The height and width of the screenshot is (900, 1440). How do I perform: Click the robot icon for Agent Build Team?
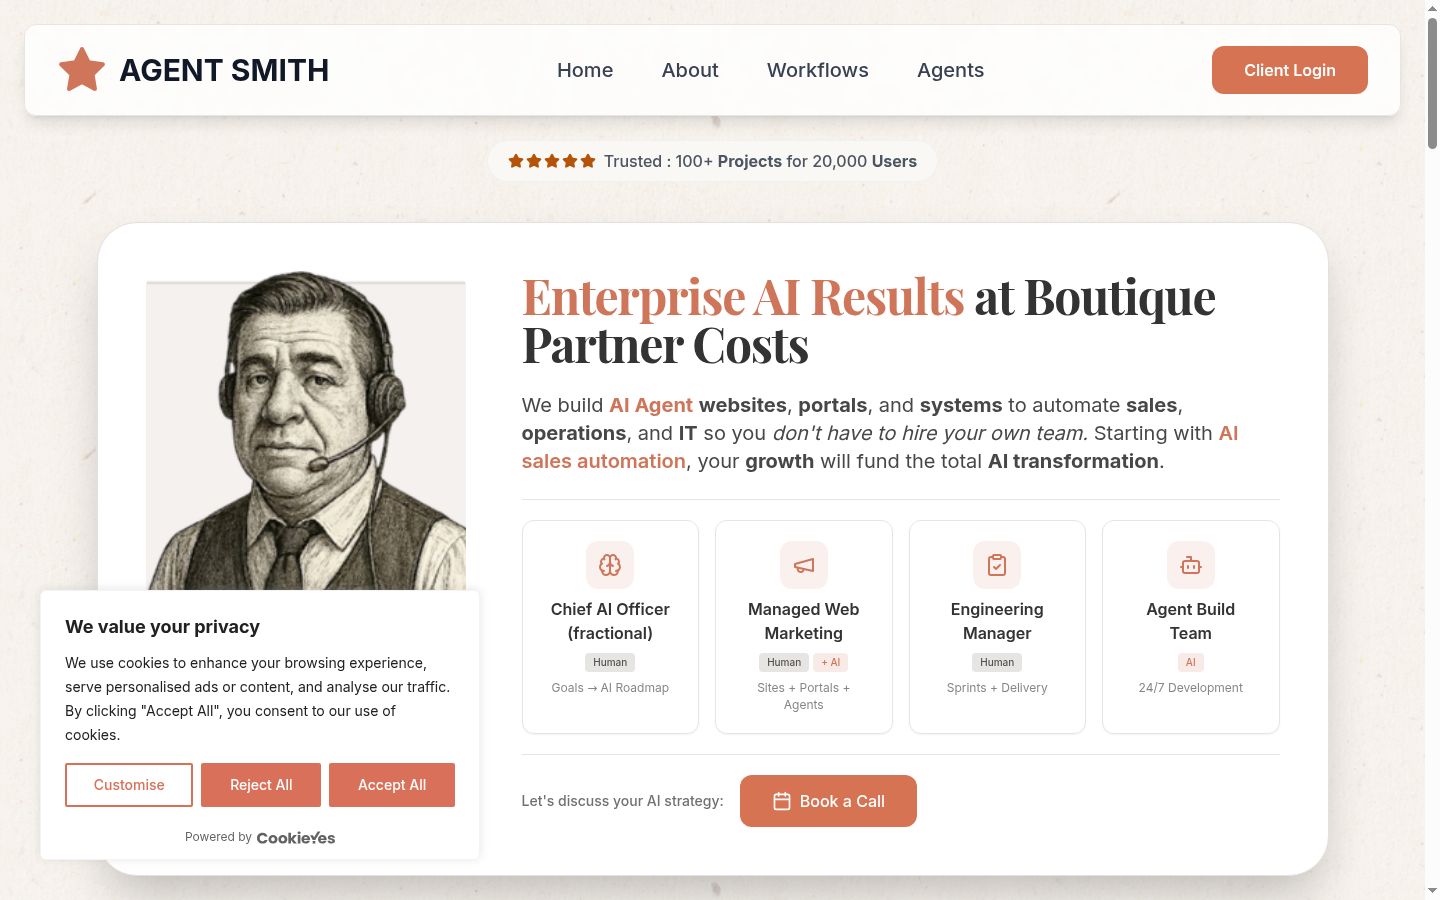click(x=1191, y=565)
